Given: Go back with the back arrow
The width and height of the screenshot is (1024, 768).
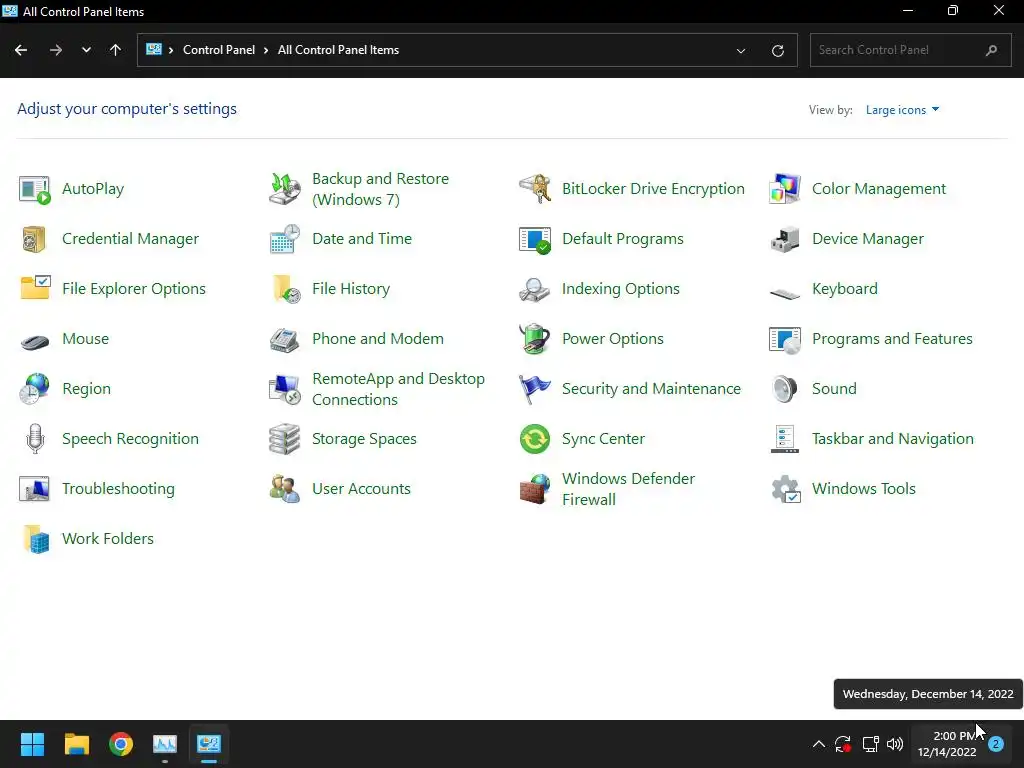Looking at the screenshot, I should (x=21, y=50).
